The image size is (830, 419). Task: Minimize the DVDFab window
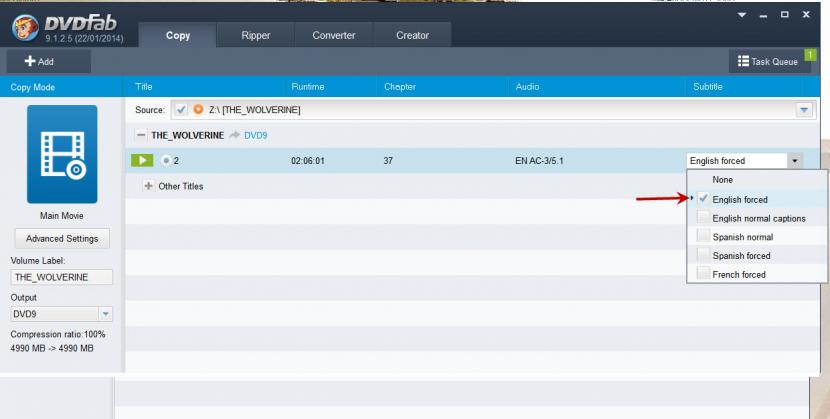point(763,15)
